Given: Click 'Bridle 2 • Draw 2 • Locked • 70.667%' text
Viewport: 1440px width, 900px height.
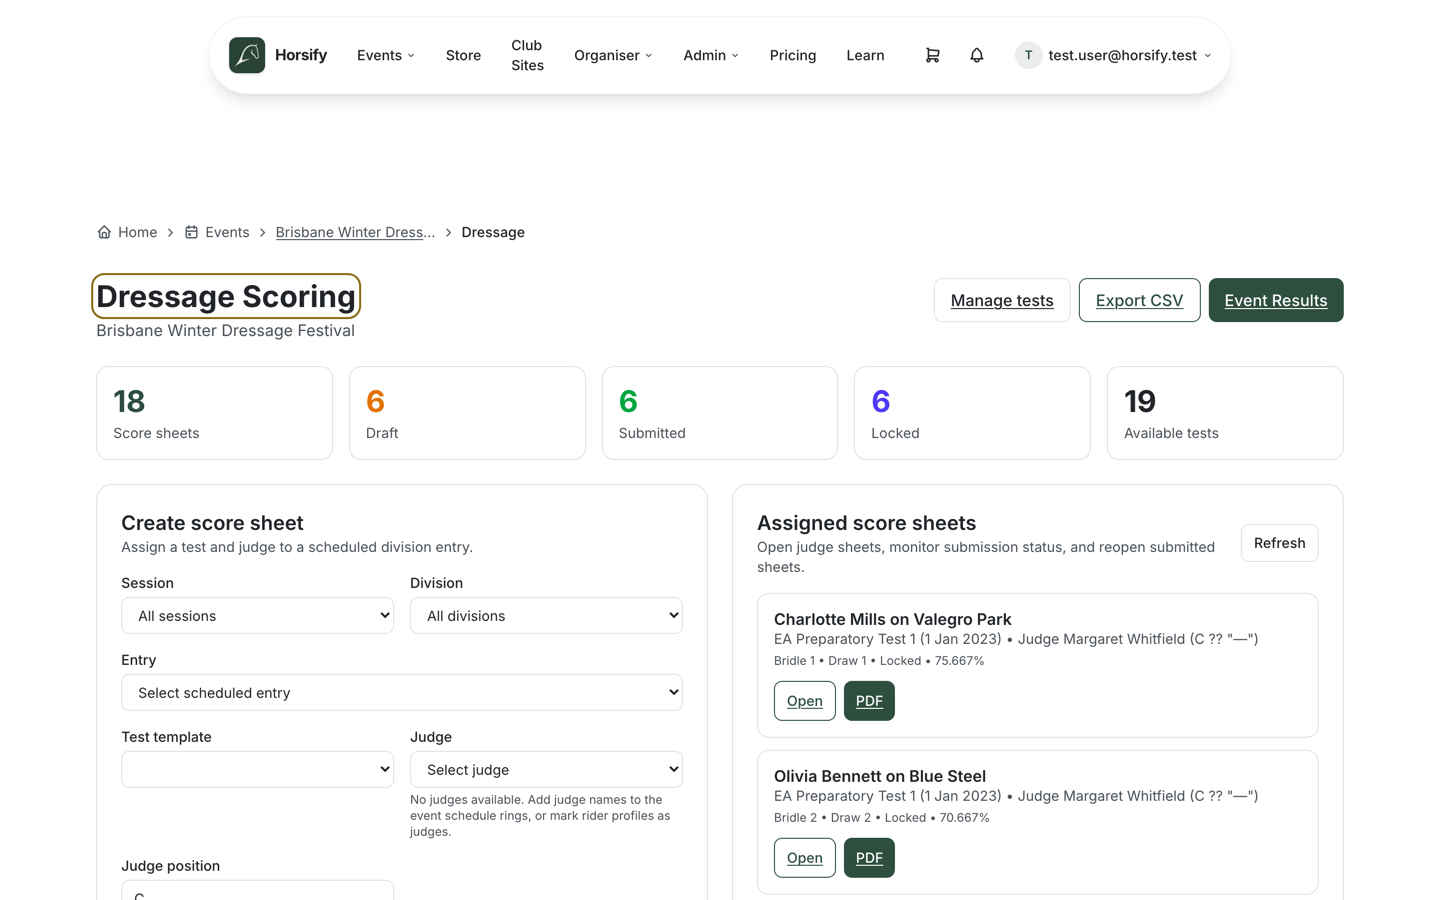Looking at the screenshot, I should [x=882, y=818].
